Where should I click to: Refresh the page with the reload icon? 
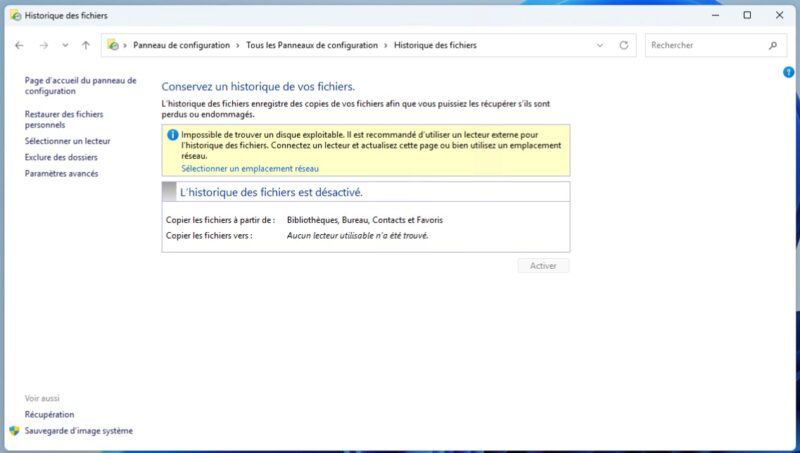pos(623,45)
